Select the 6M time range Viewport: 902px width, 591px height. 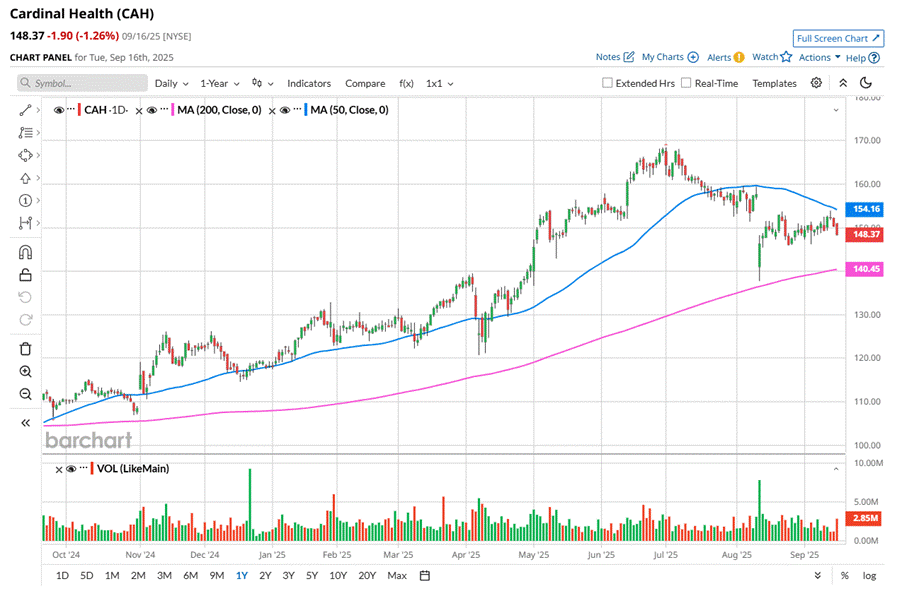pyautogui.click(x=190, y=575)
